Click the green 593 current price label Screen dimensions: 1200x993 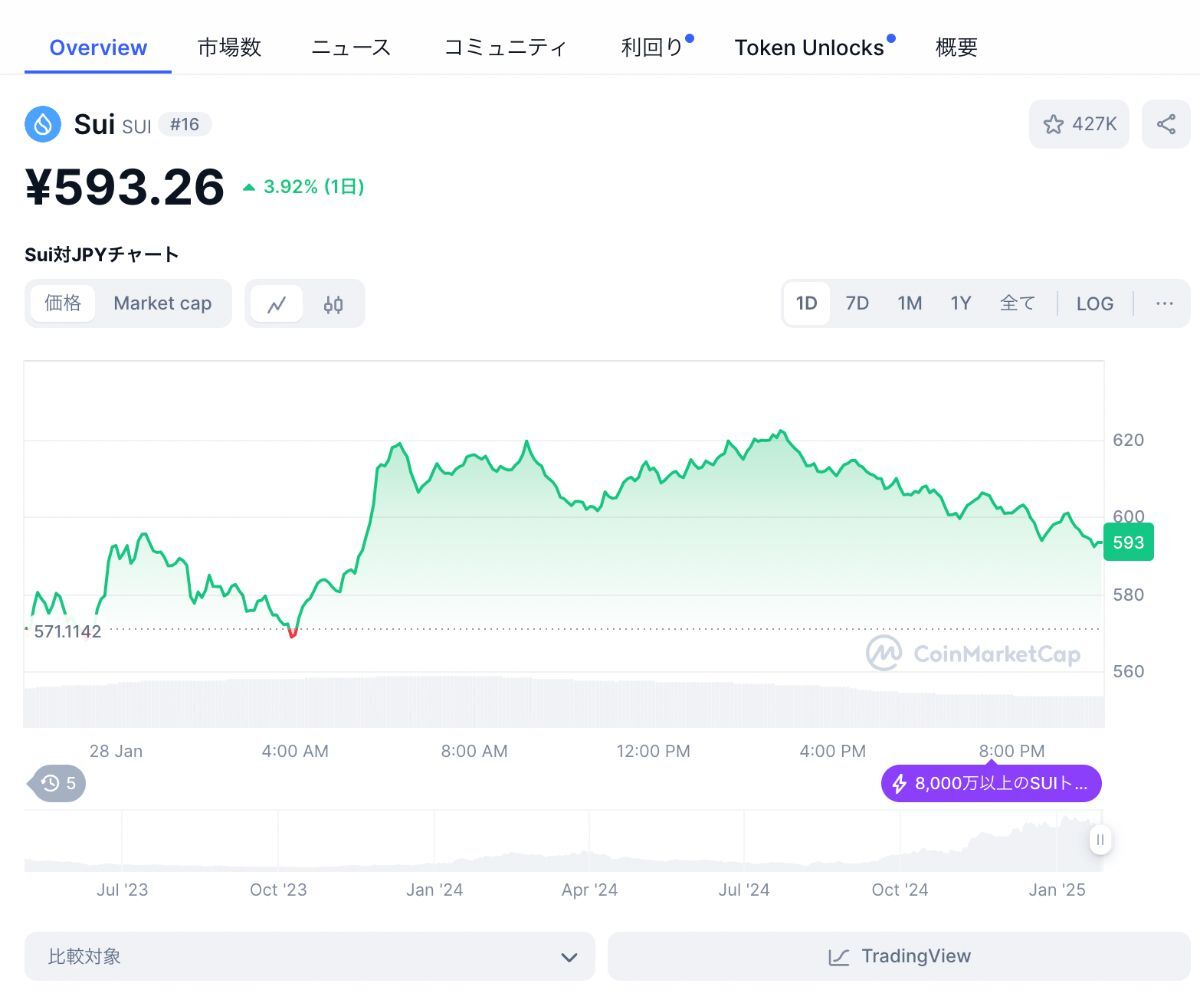point(1129,542)
